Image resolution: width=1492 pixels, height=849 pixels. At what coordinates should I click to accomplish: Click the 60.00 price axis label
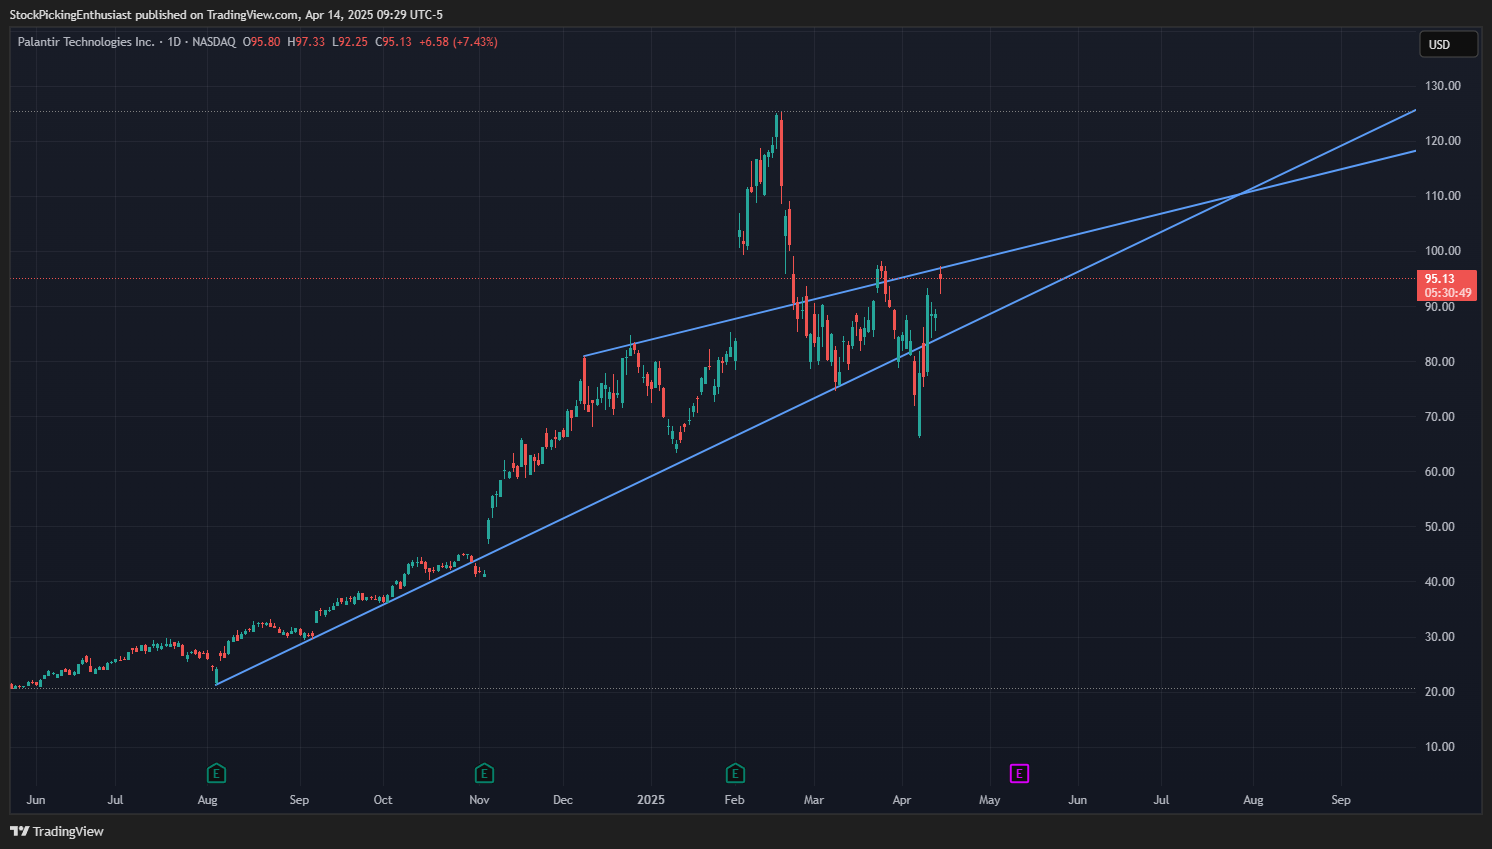1440,472
